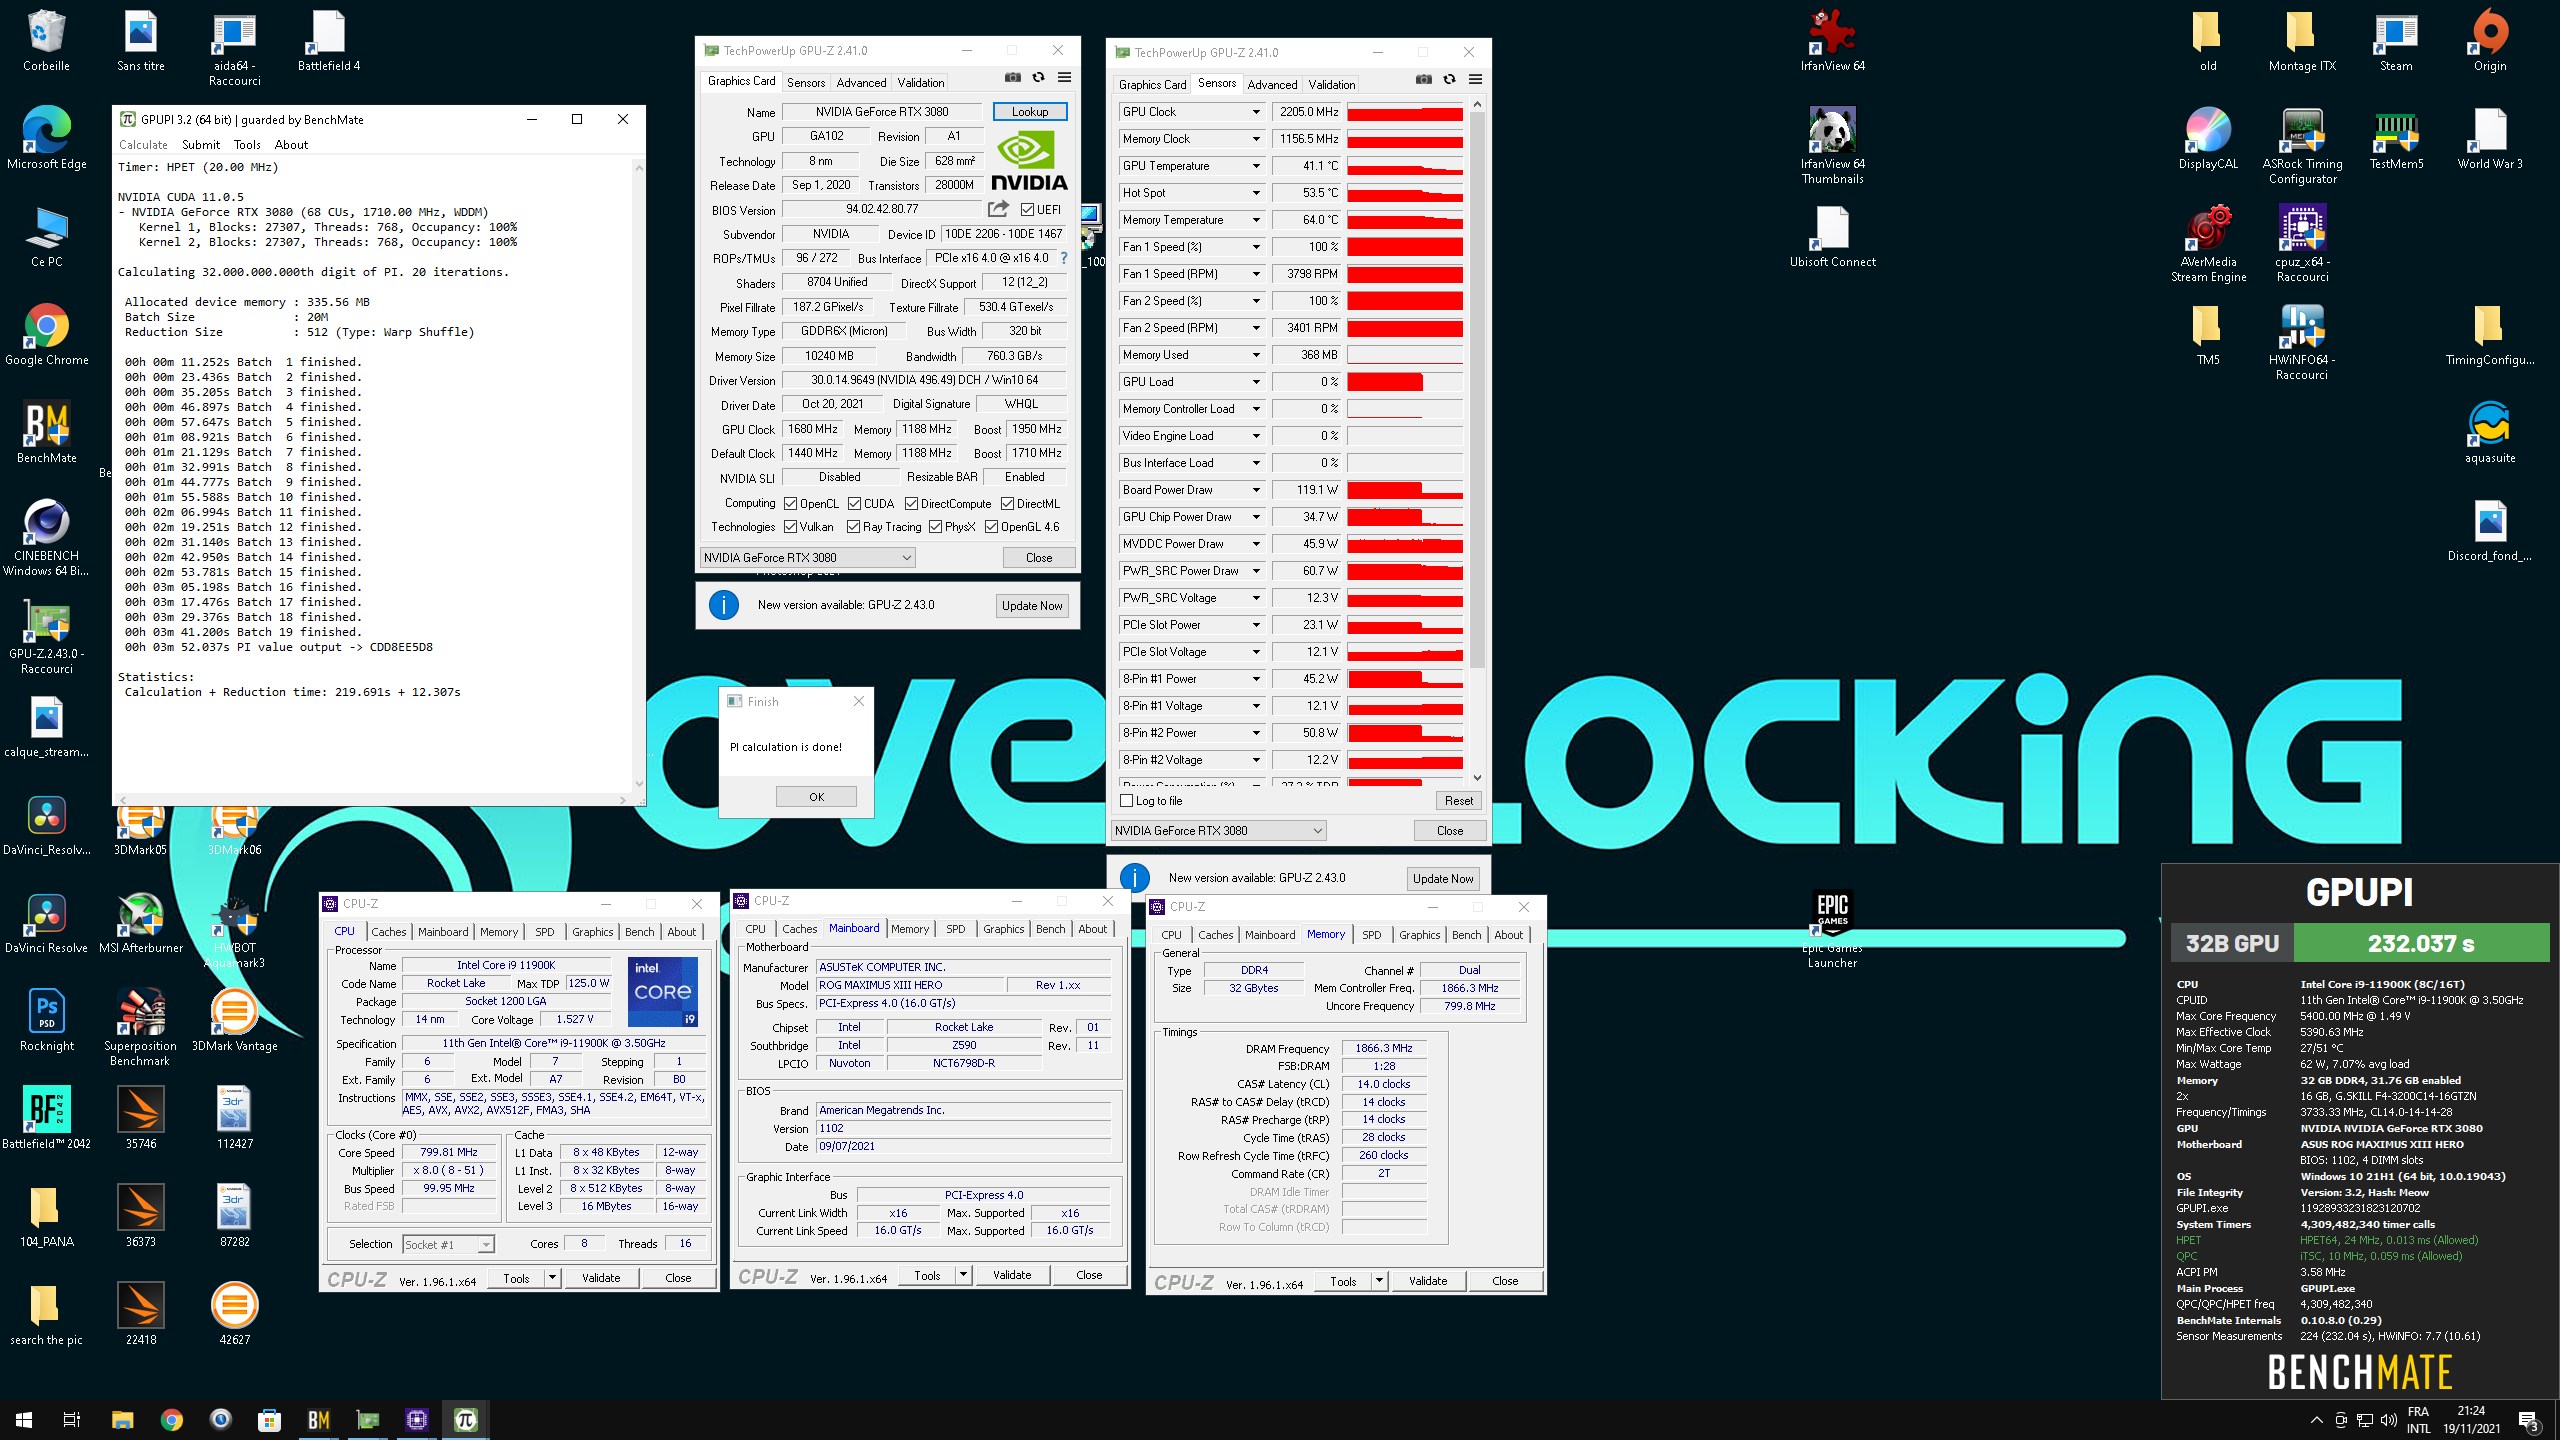The height and width of the screenshot is (1440, 2560).
Task: Click the screenshot camera icon in GPU-Z Graphics Card window
Action: tap(1012, 78)
